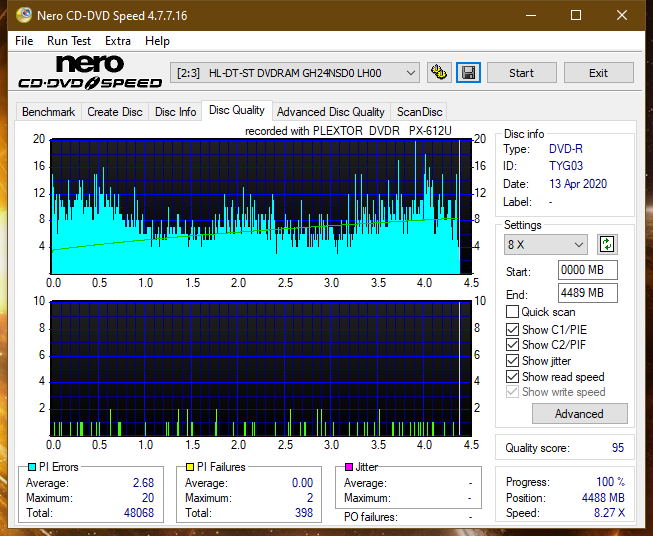The width and height of the screenshot is (653, 536).
Task: Click the Show write speed checkbox
Action: [x=512, y=392]
